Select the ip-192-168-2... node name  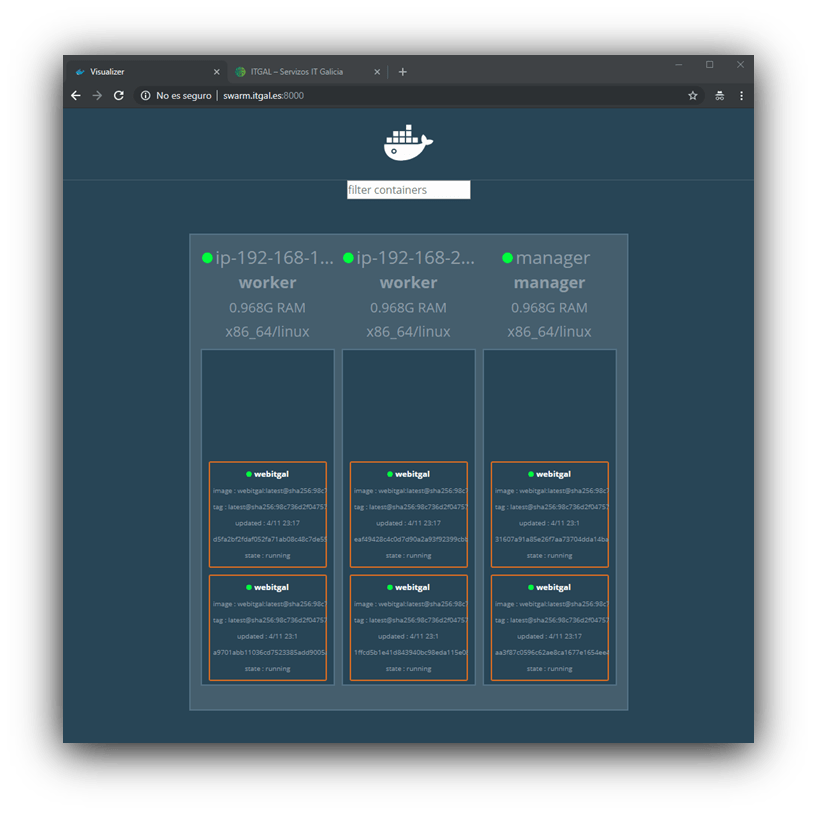point(416,257)
